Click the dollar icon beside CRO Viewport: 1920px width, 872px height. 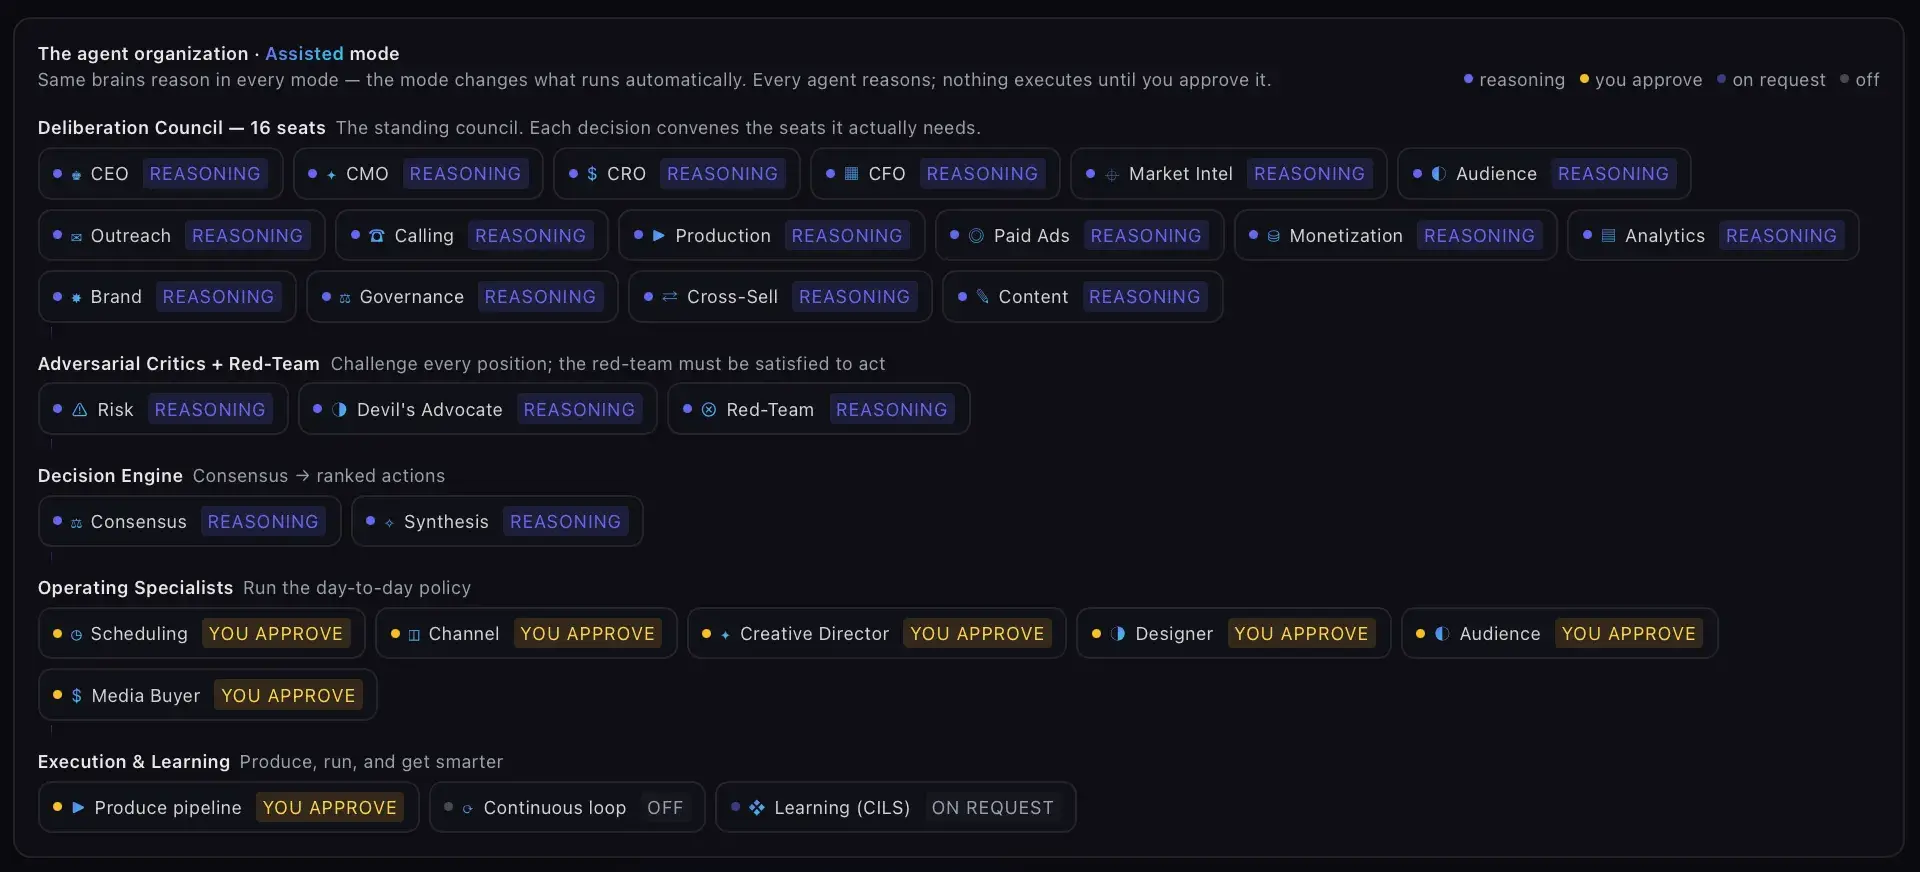pyautogui.click(x=592, y=174)
